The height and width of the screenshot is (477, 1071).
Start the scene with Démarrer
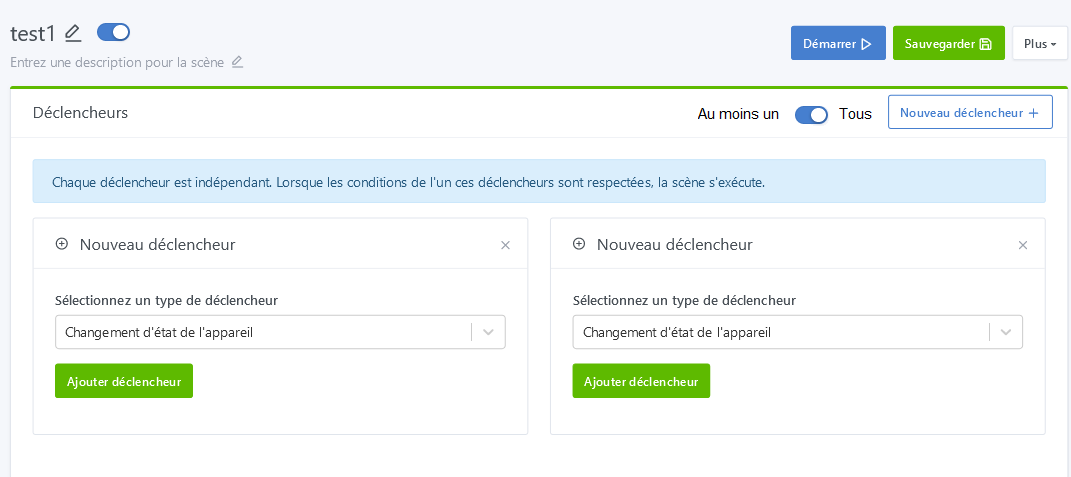838,43
